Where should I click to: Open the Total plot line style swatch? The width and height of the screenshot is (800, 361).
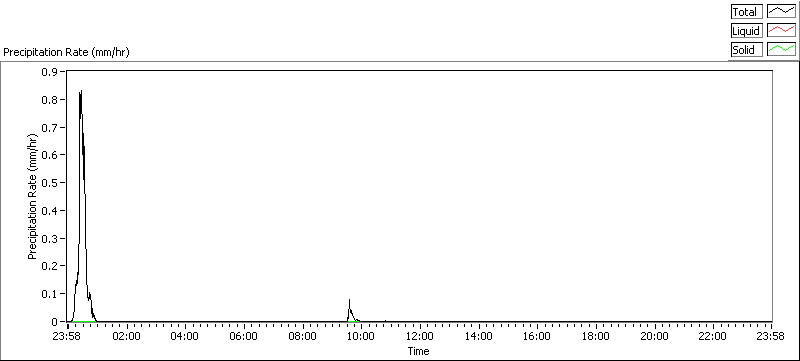click(x=781, y=12)
